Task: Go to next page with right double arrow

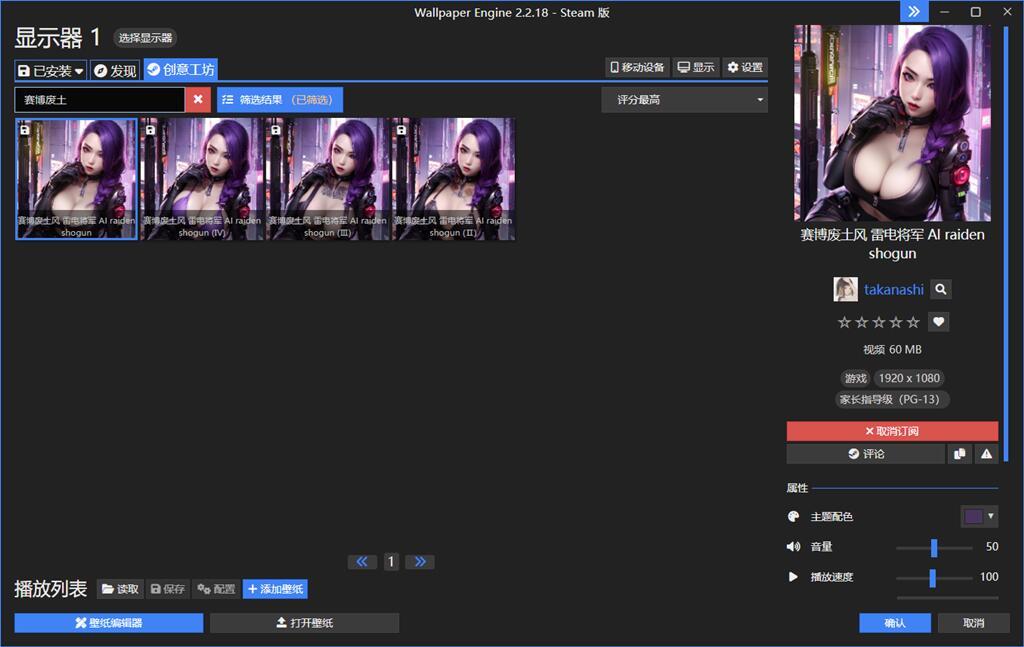Action: tap(420, 561)
